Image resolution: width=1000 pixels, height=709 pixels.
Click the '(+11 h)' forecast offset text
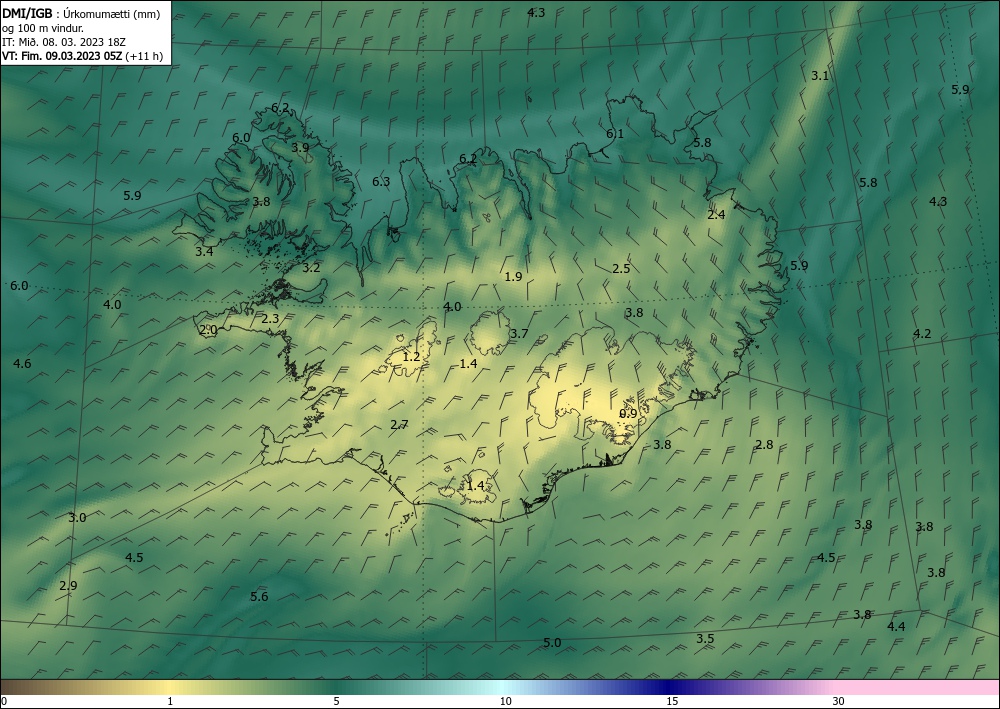[x=143, y=56]
